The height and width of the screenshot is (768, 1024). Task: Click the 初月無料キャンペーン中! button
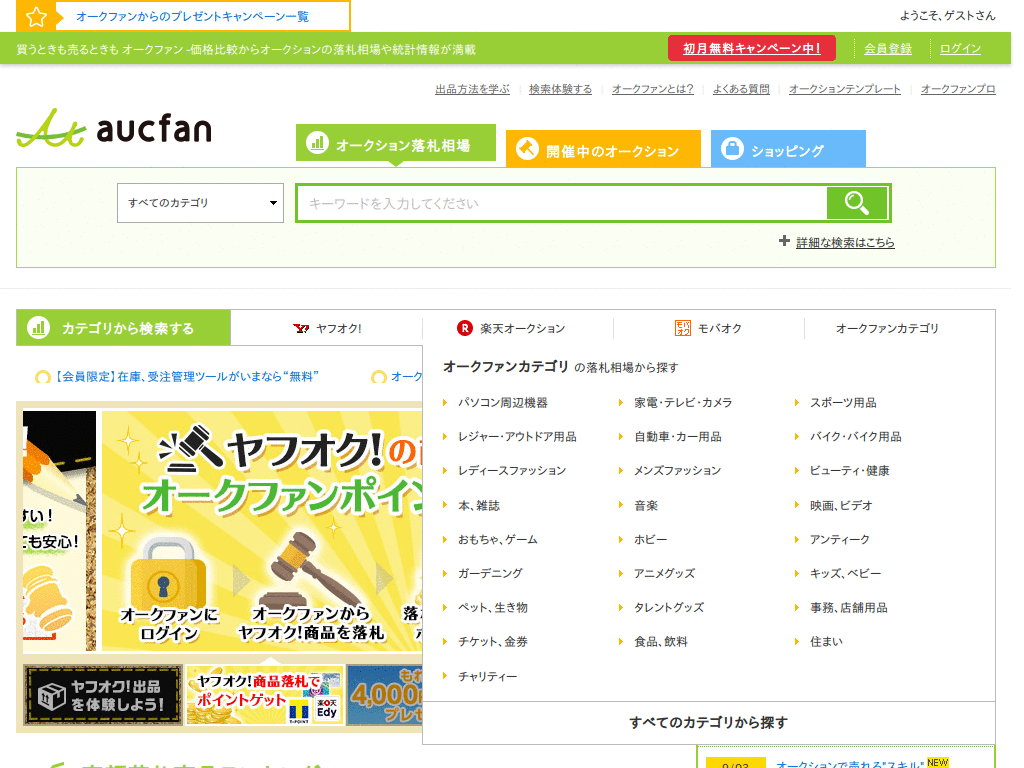click(752, 48)
